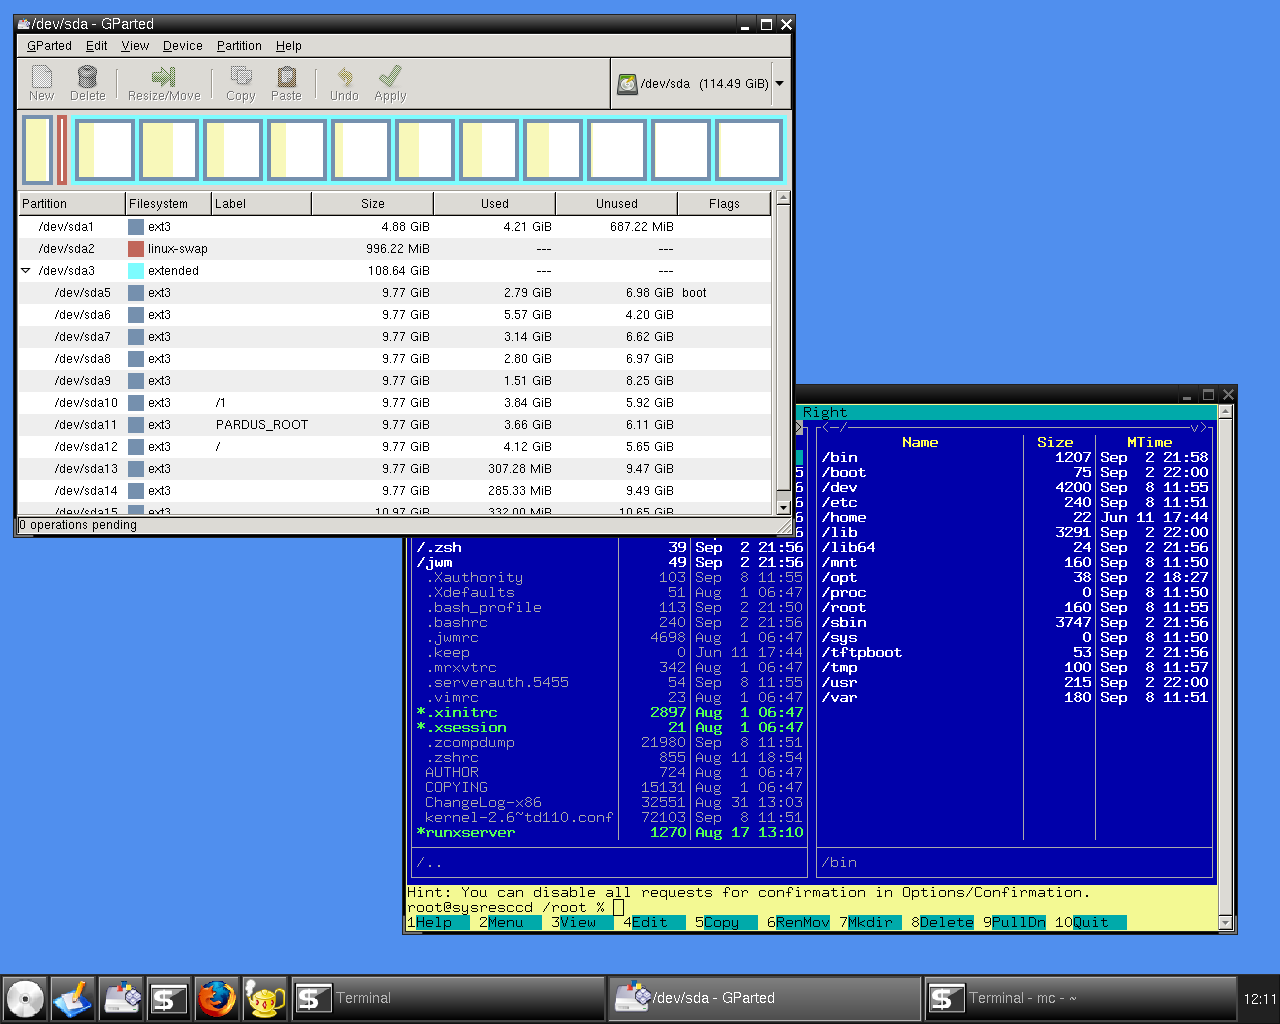
Task: Open the Partition menu in GParted
Action: pos(239,46)
